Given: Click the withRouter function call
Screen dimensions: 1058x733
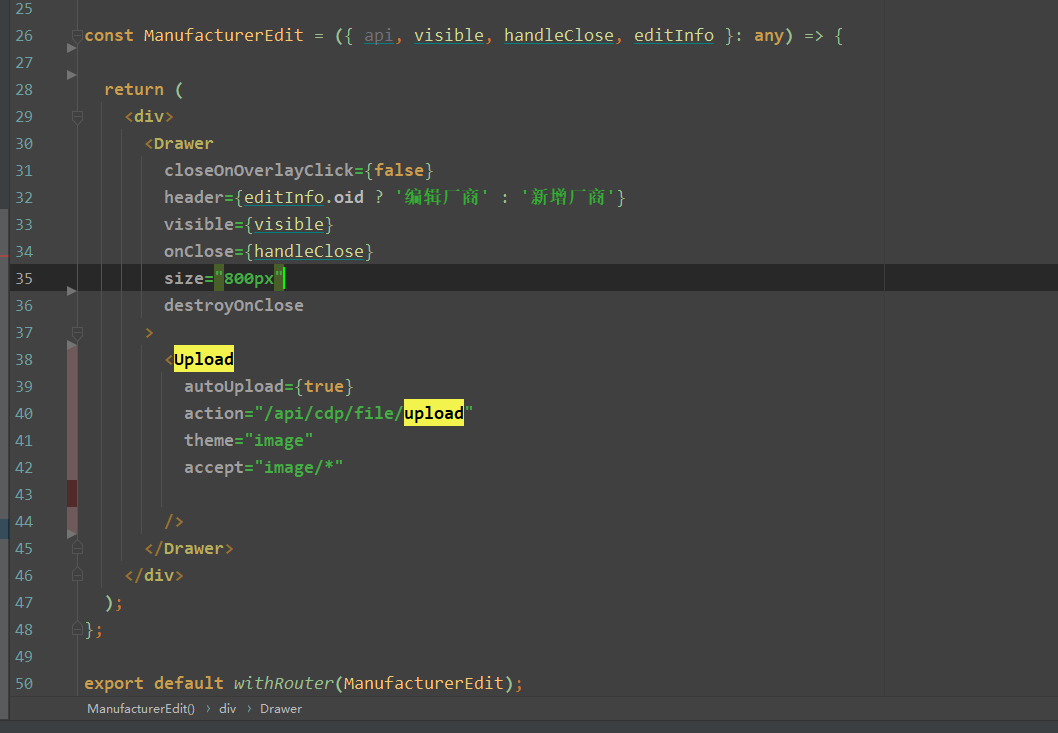Looking at the screenshot, I should [284, 683].
